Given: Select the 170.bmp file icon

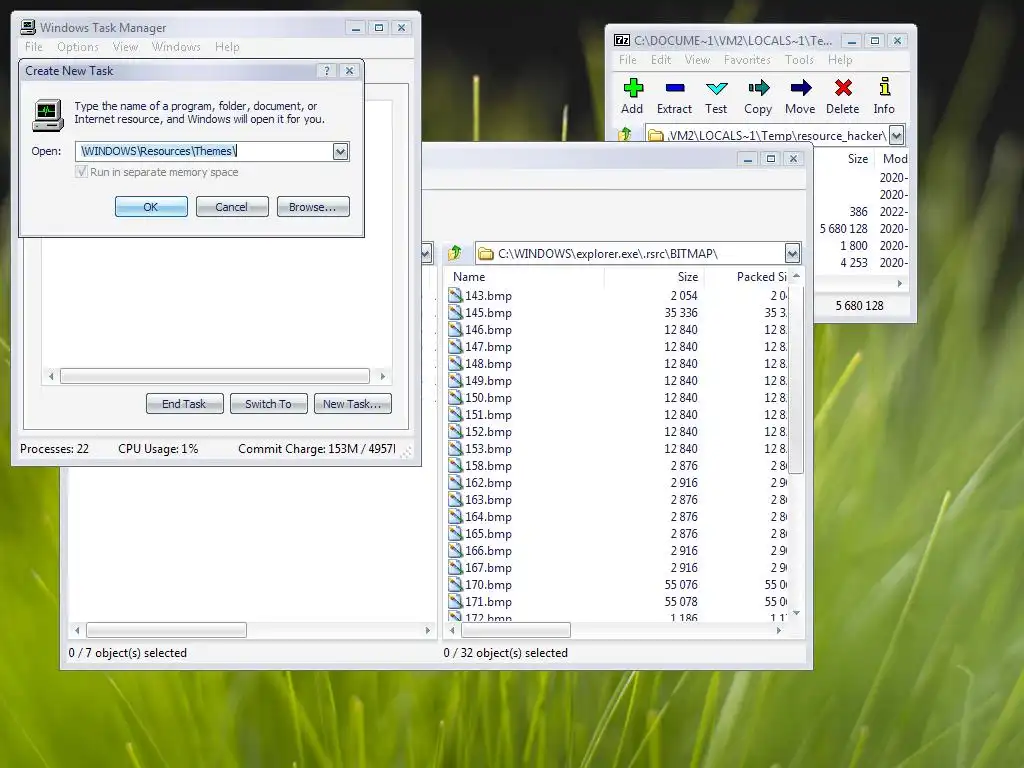Looking at the screenshot, I should (x=455, y=584).
